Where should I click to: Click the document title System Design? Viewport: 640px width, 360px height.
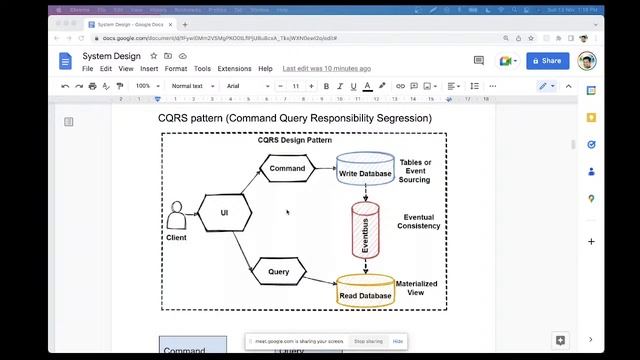point(111,56)
